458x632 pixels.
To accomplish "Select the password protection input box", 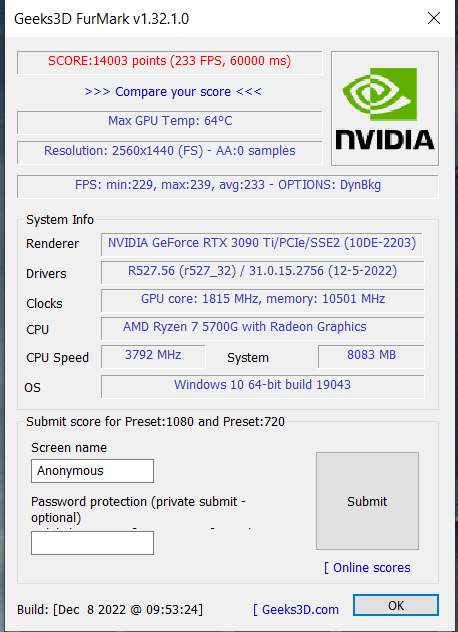I will (x=92, y=543).
